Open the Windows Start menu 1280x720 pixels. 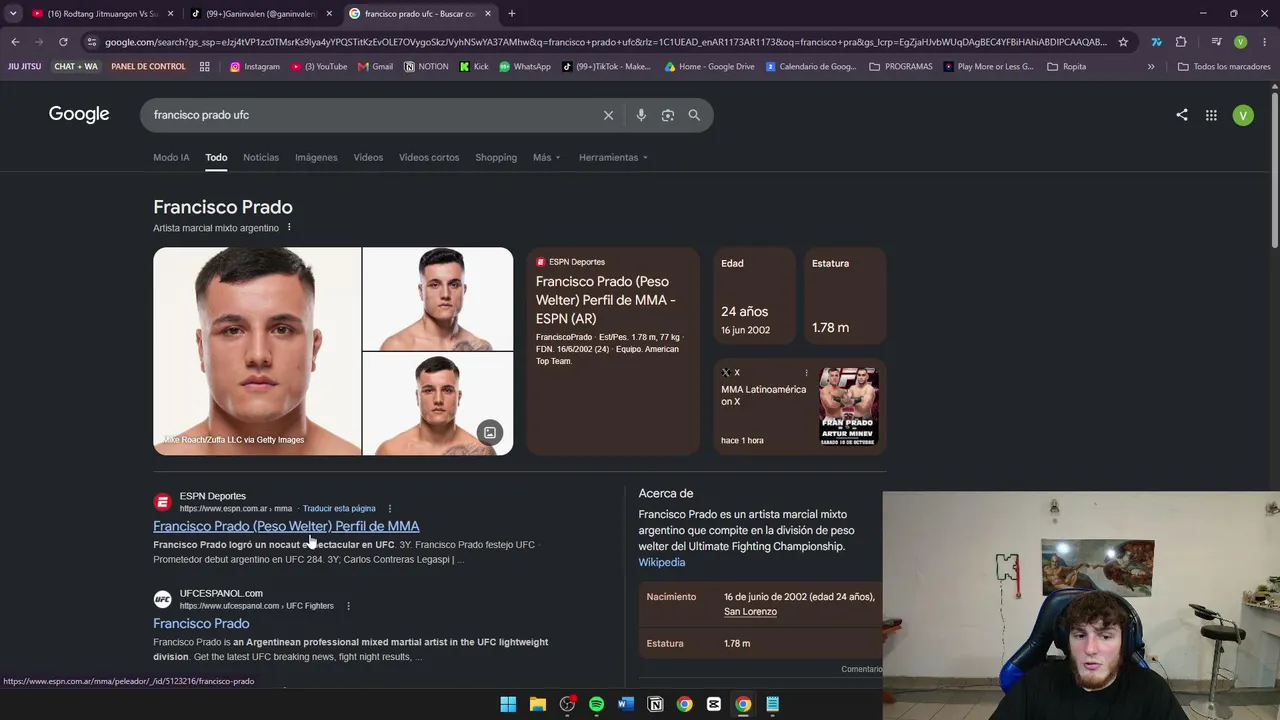point(508,704)
